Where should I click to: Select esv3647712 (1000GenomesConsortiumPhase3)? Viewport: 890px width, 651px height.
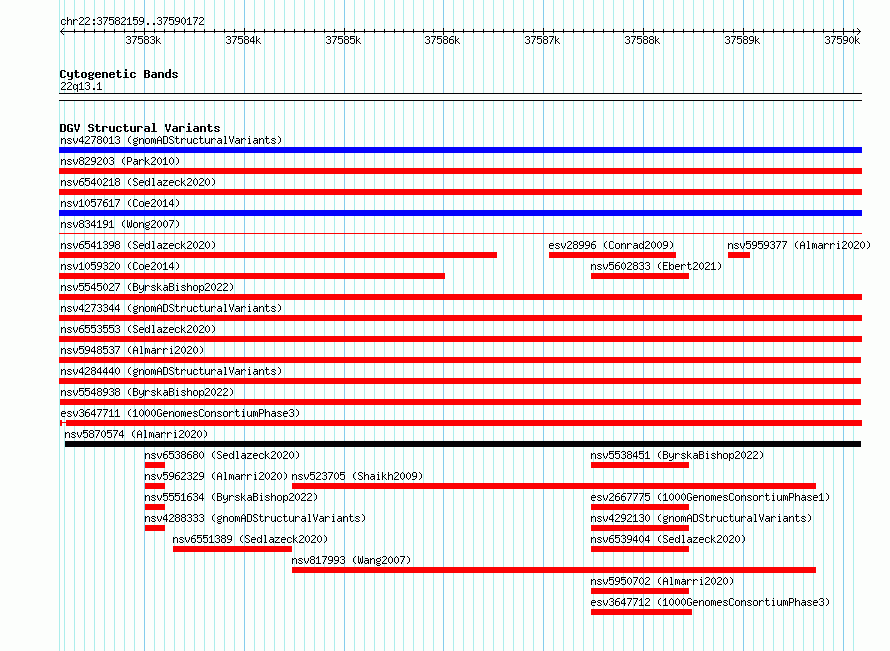tap(710, 602)
